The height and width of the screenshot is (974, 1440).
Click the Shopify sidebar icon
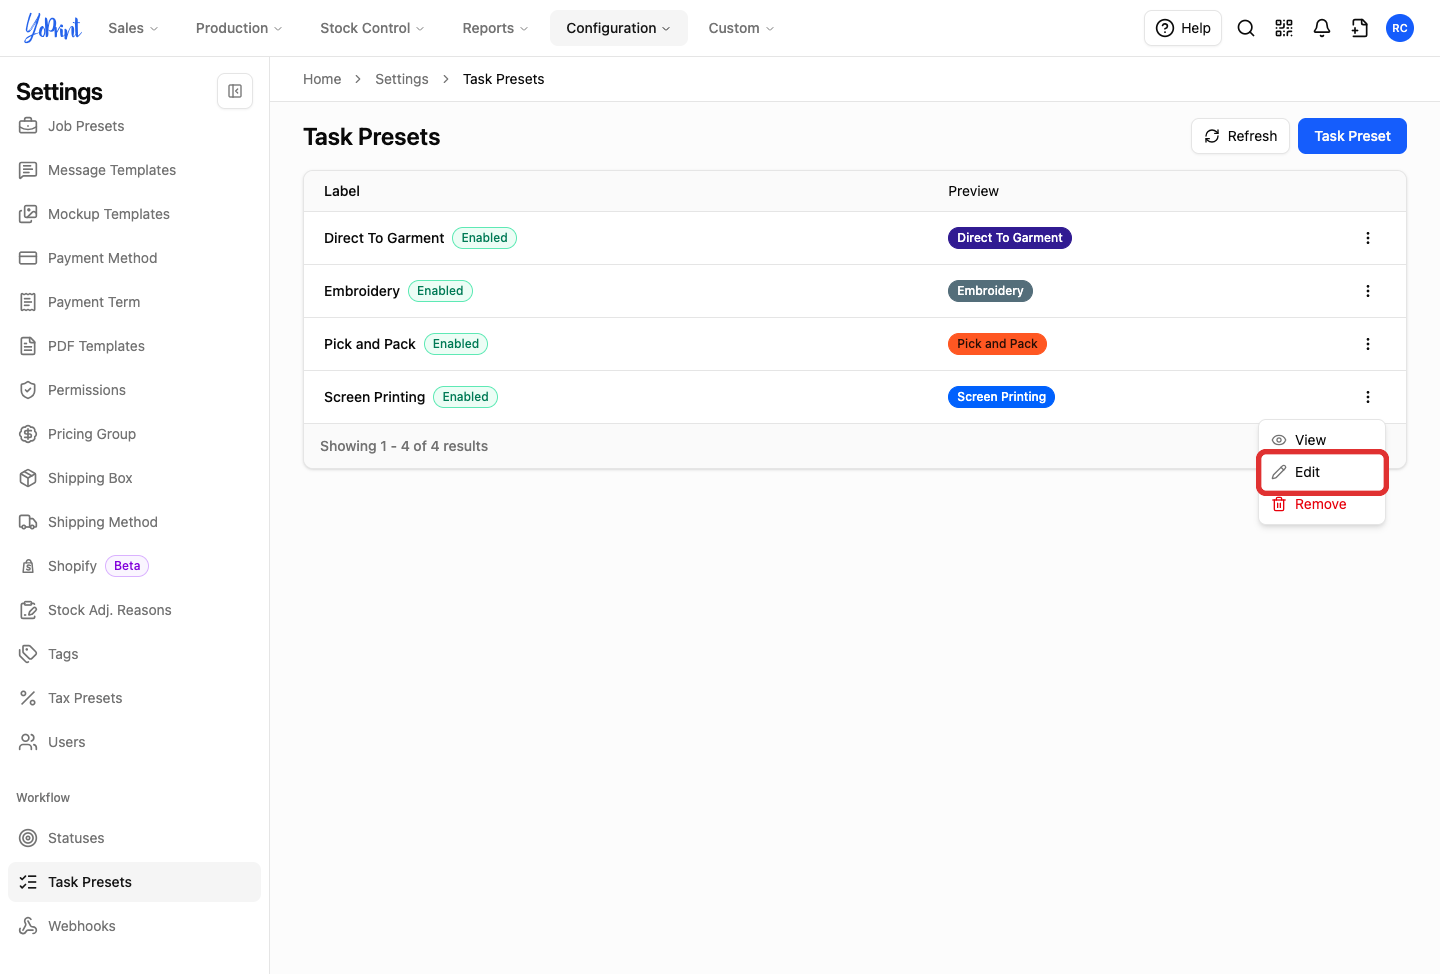(x=28, y=566)
